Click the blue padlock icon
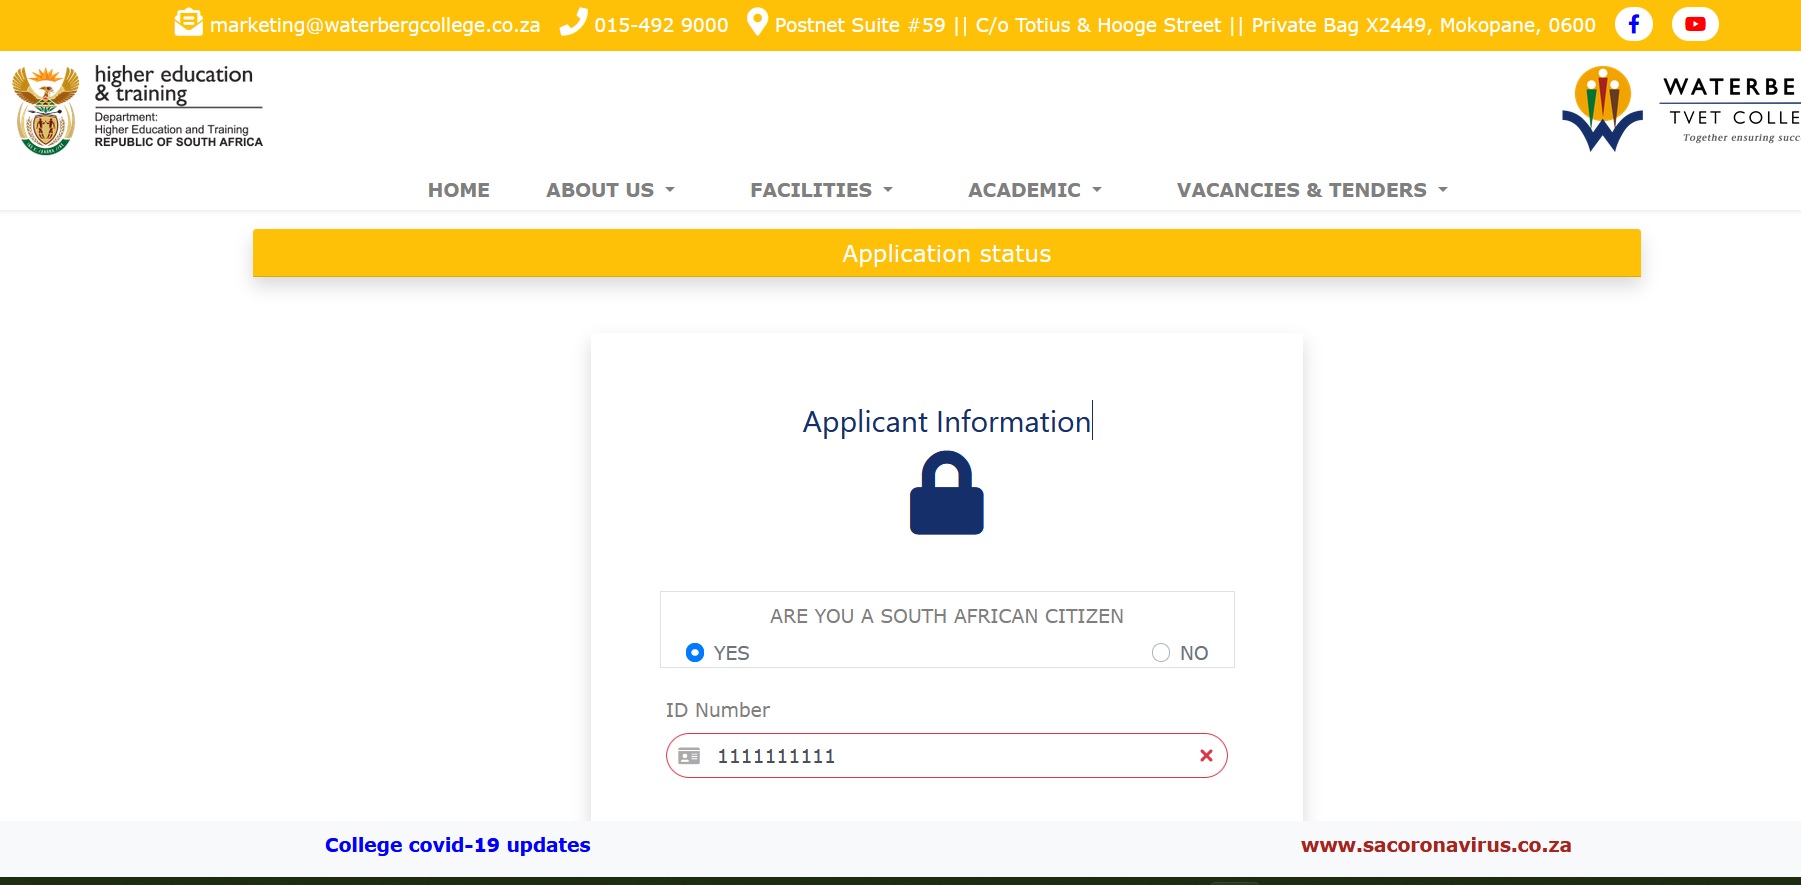The height and width of the screenshot is (885, 1801). (x=946, y=493)
